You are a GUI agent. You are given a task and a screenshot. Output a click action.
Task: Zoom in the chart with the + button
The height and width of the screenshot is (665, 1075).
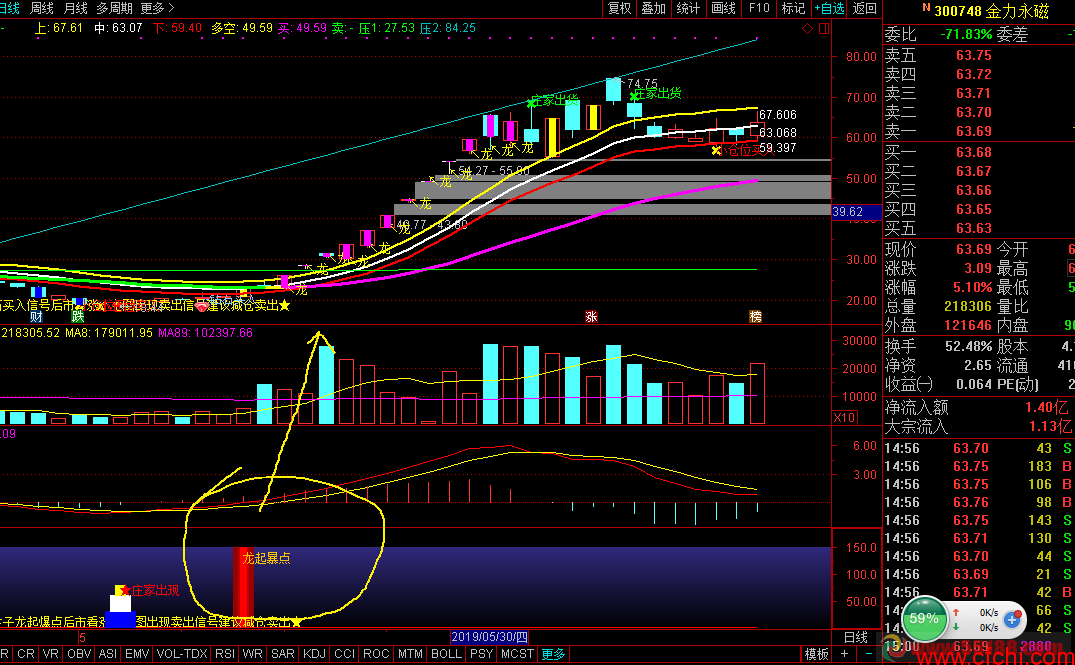pos(845,654)
